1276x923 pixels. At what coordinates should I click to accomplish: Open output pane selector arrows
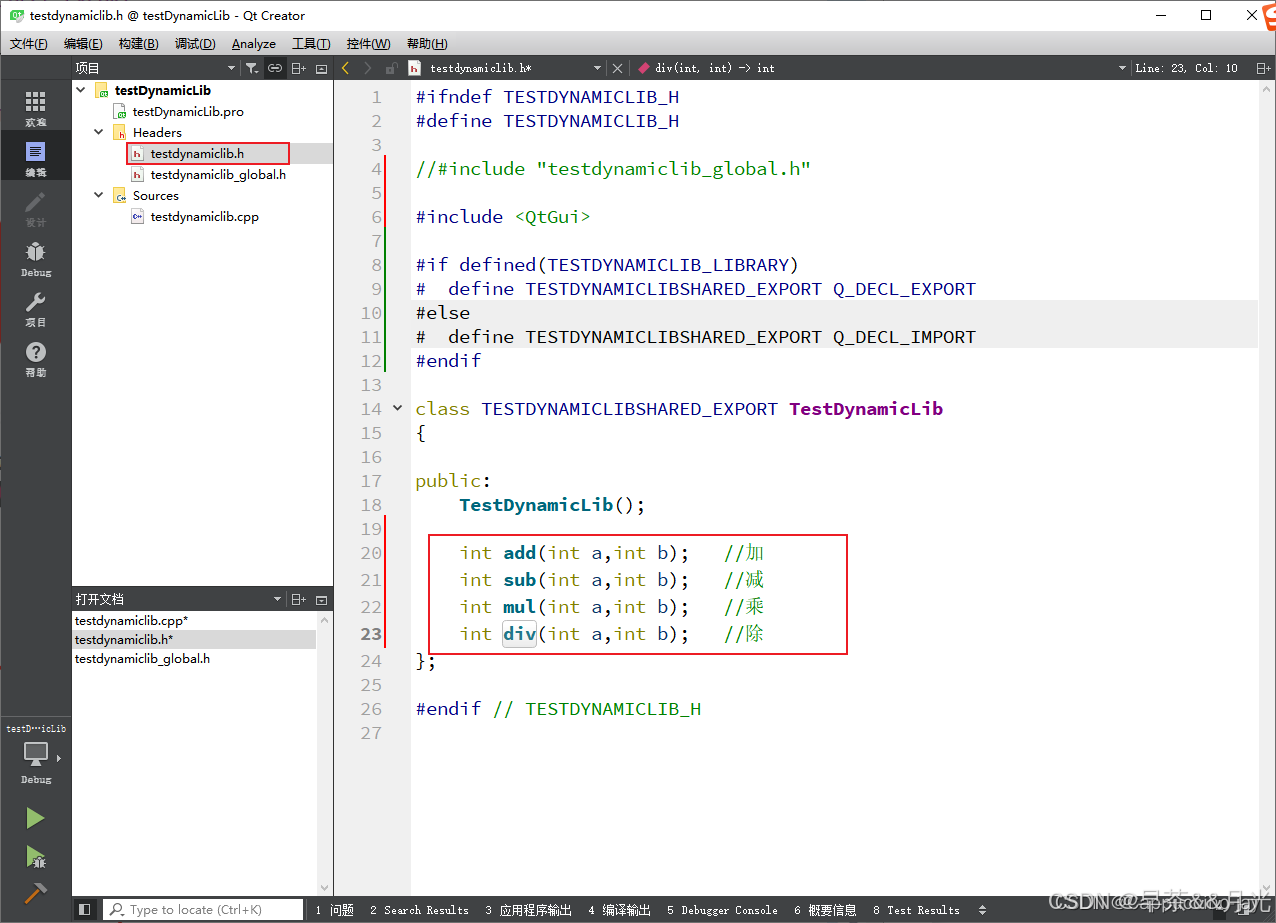click(982, 910)
